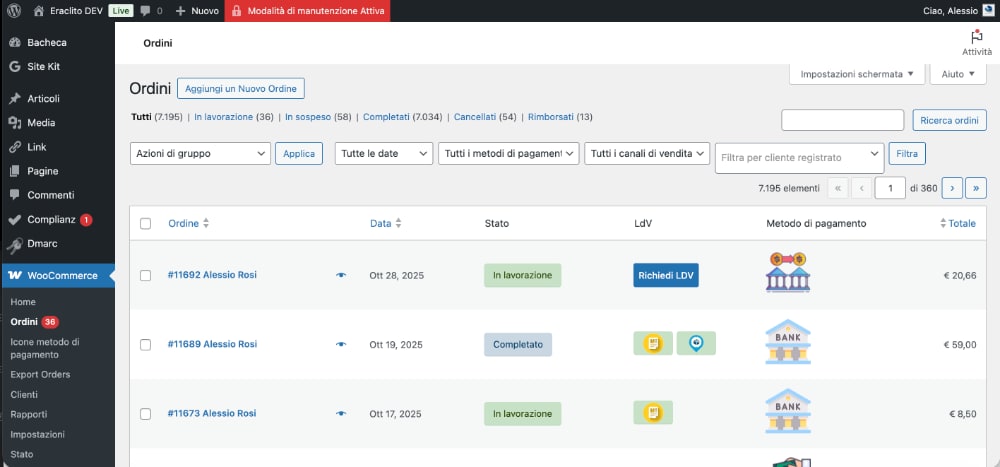Click the tracking pin icon for order #11689
Screen dimensions: 1000x467
[696, 344]
